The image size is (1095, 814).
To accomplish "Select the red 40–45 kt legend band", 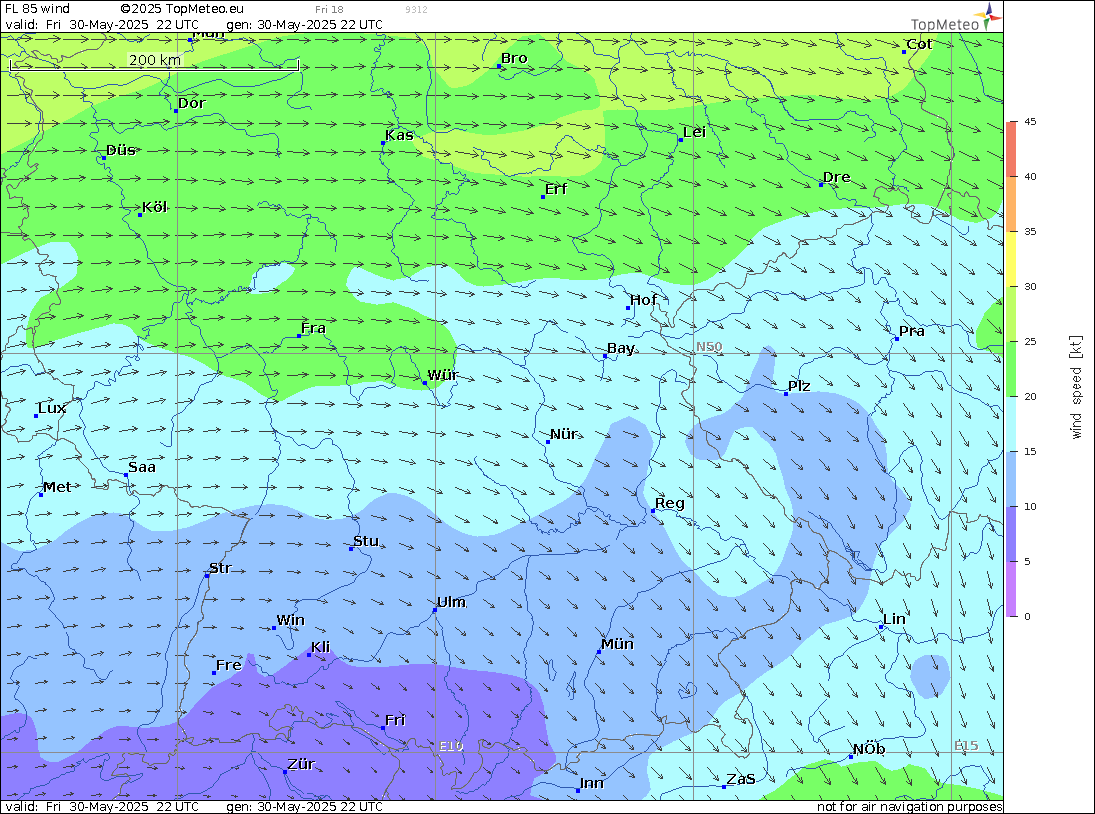I will click(1011, 149).
